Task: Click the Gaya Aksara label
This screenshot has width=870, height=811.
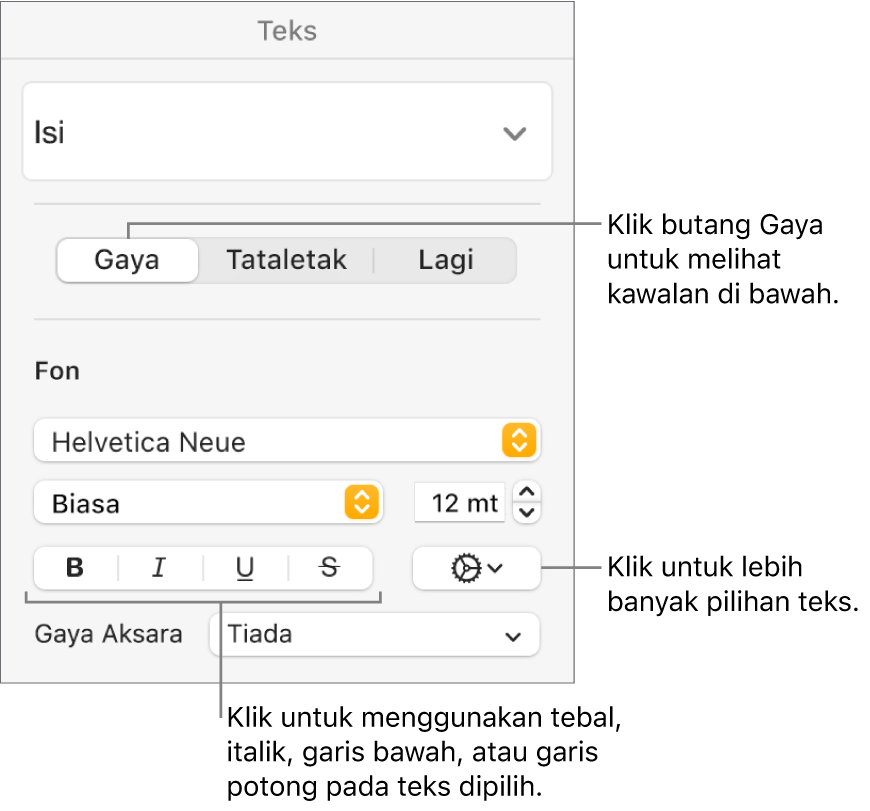Action: (109, 634)
